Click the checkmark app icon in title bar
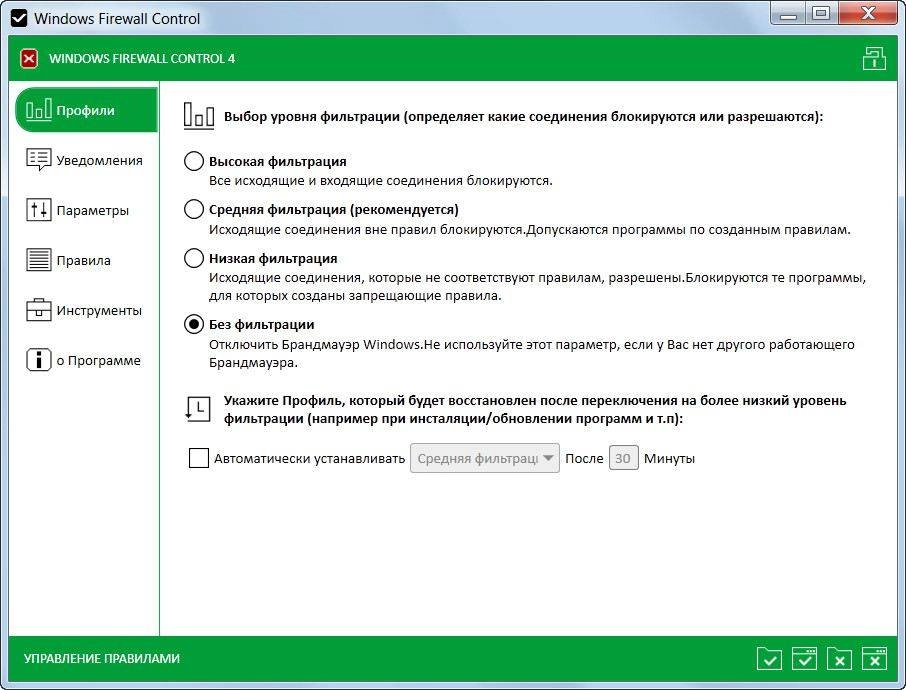 19,18
